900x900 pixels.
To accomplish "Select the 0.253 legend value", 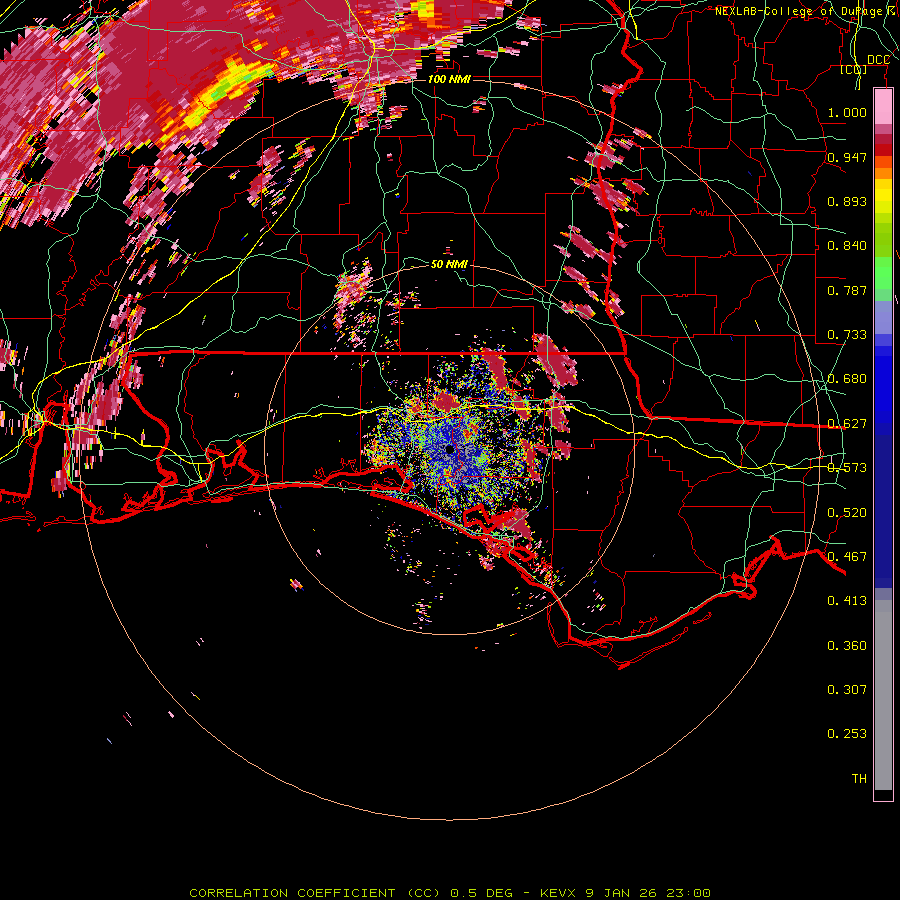I will [847, 734].
